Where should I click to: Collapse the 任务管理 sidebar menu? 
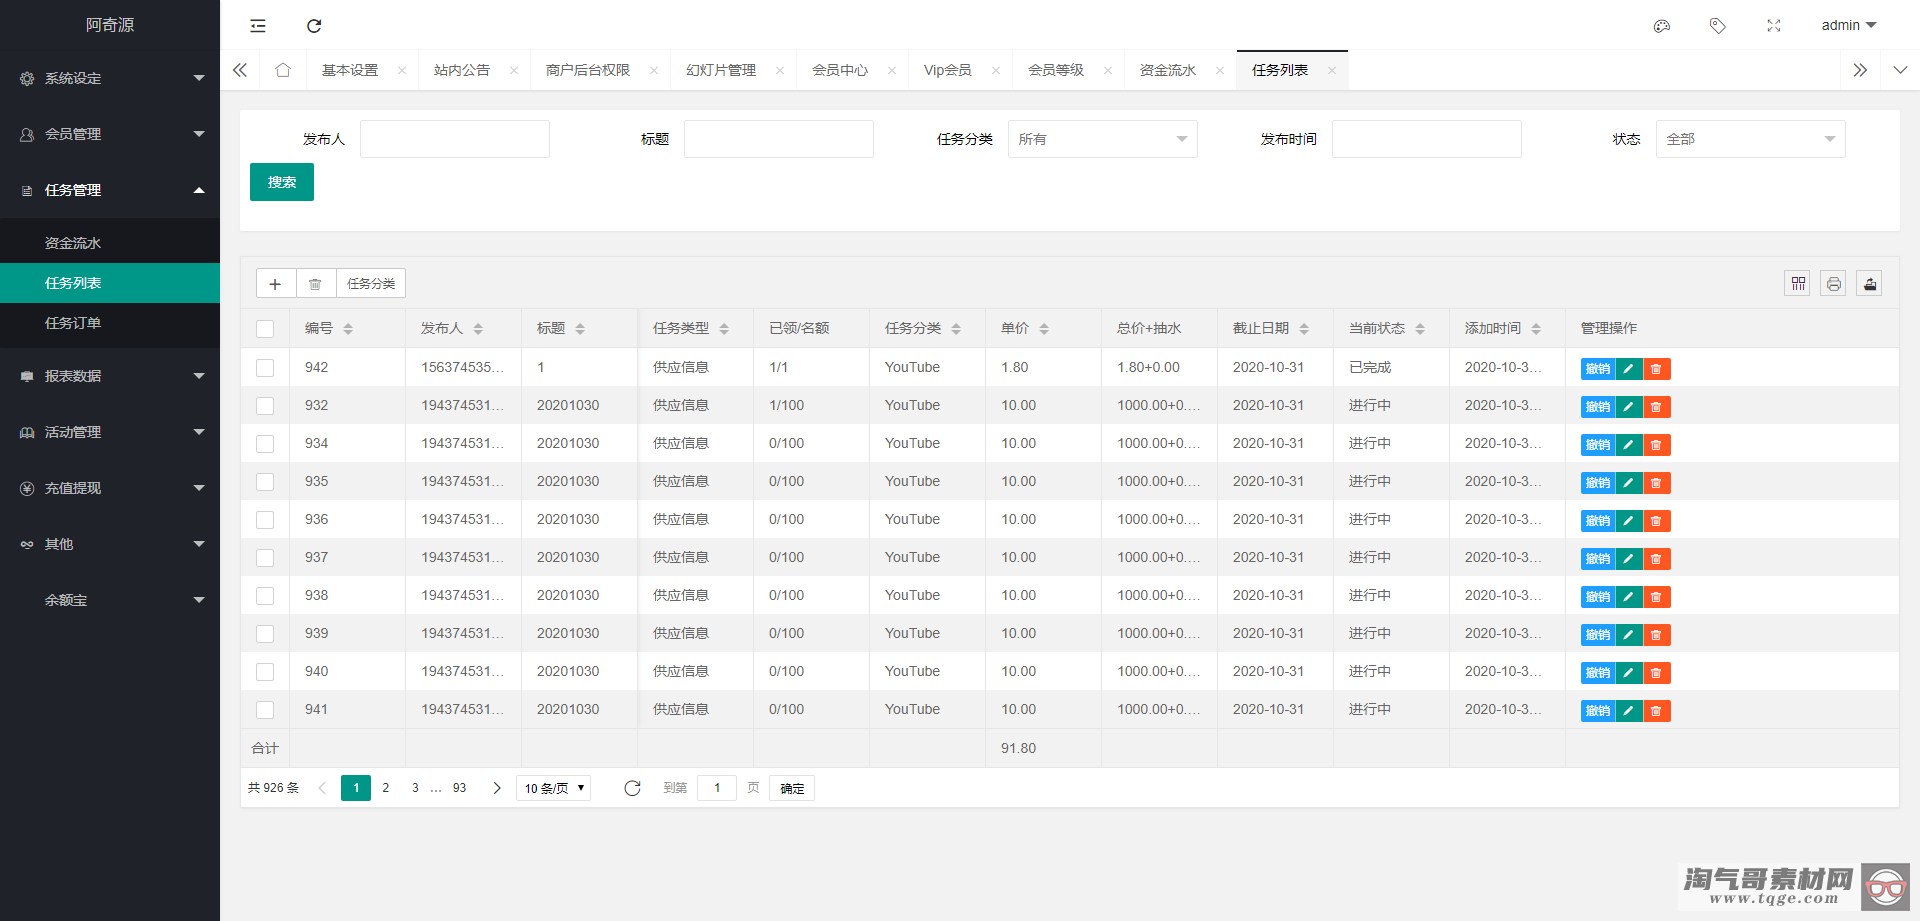point(110,190)
